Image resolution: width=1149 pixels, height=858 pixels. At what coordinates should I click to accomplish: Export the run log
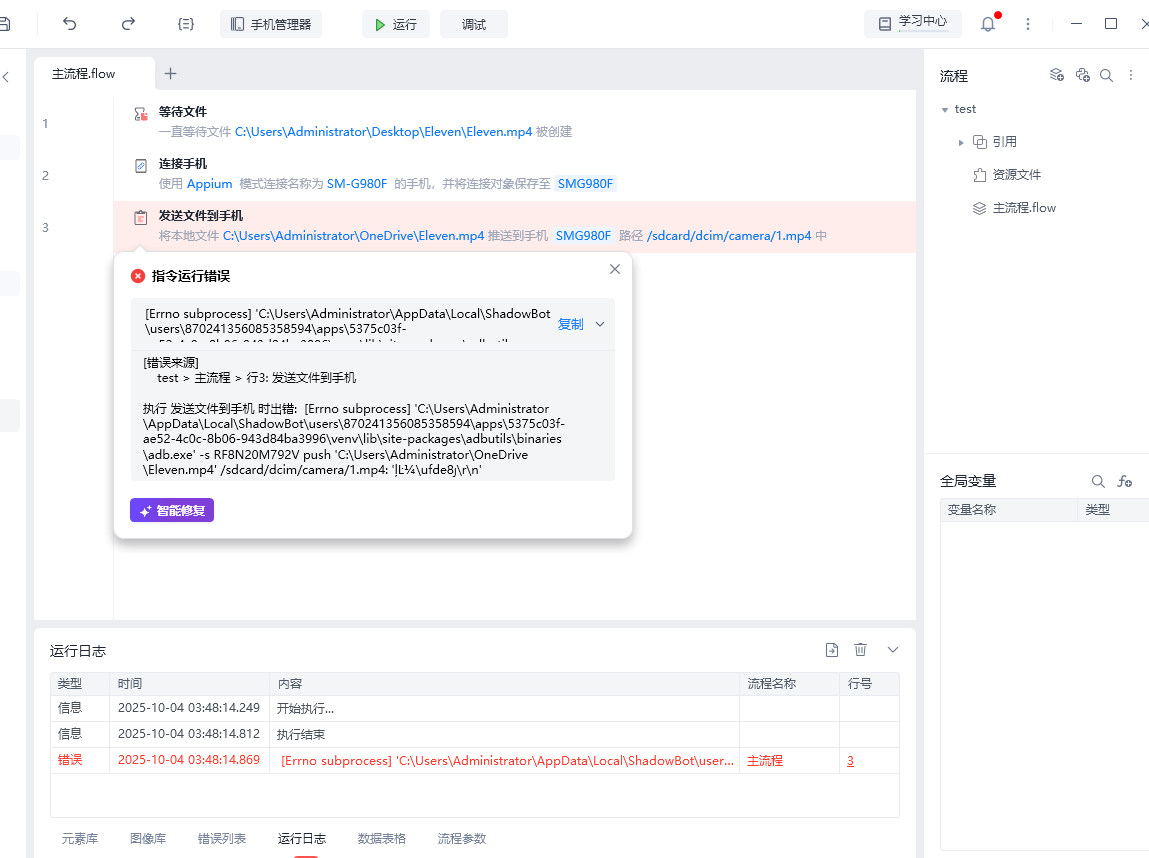coord(832,650)
